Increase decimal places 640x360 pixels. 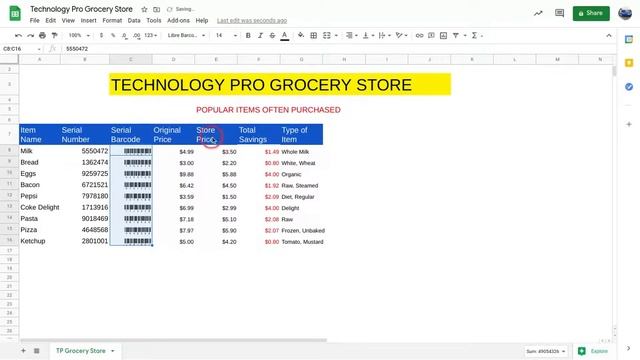pyautogui.click(x=137, y=36)
